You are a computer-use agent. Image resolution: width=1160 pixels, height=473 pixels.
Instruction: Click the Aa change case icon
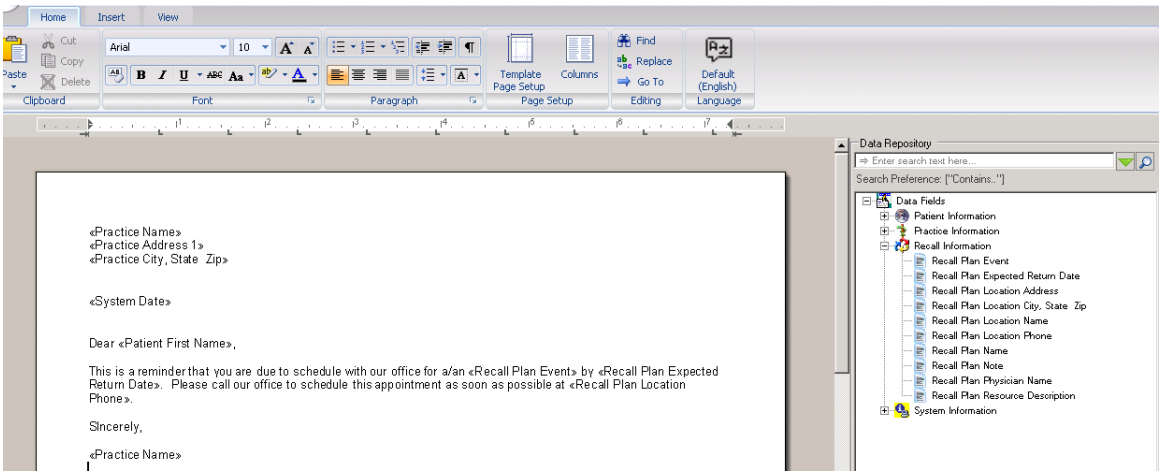[236, 75]
